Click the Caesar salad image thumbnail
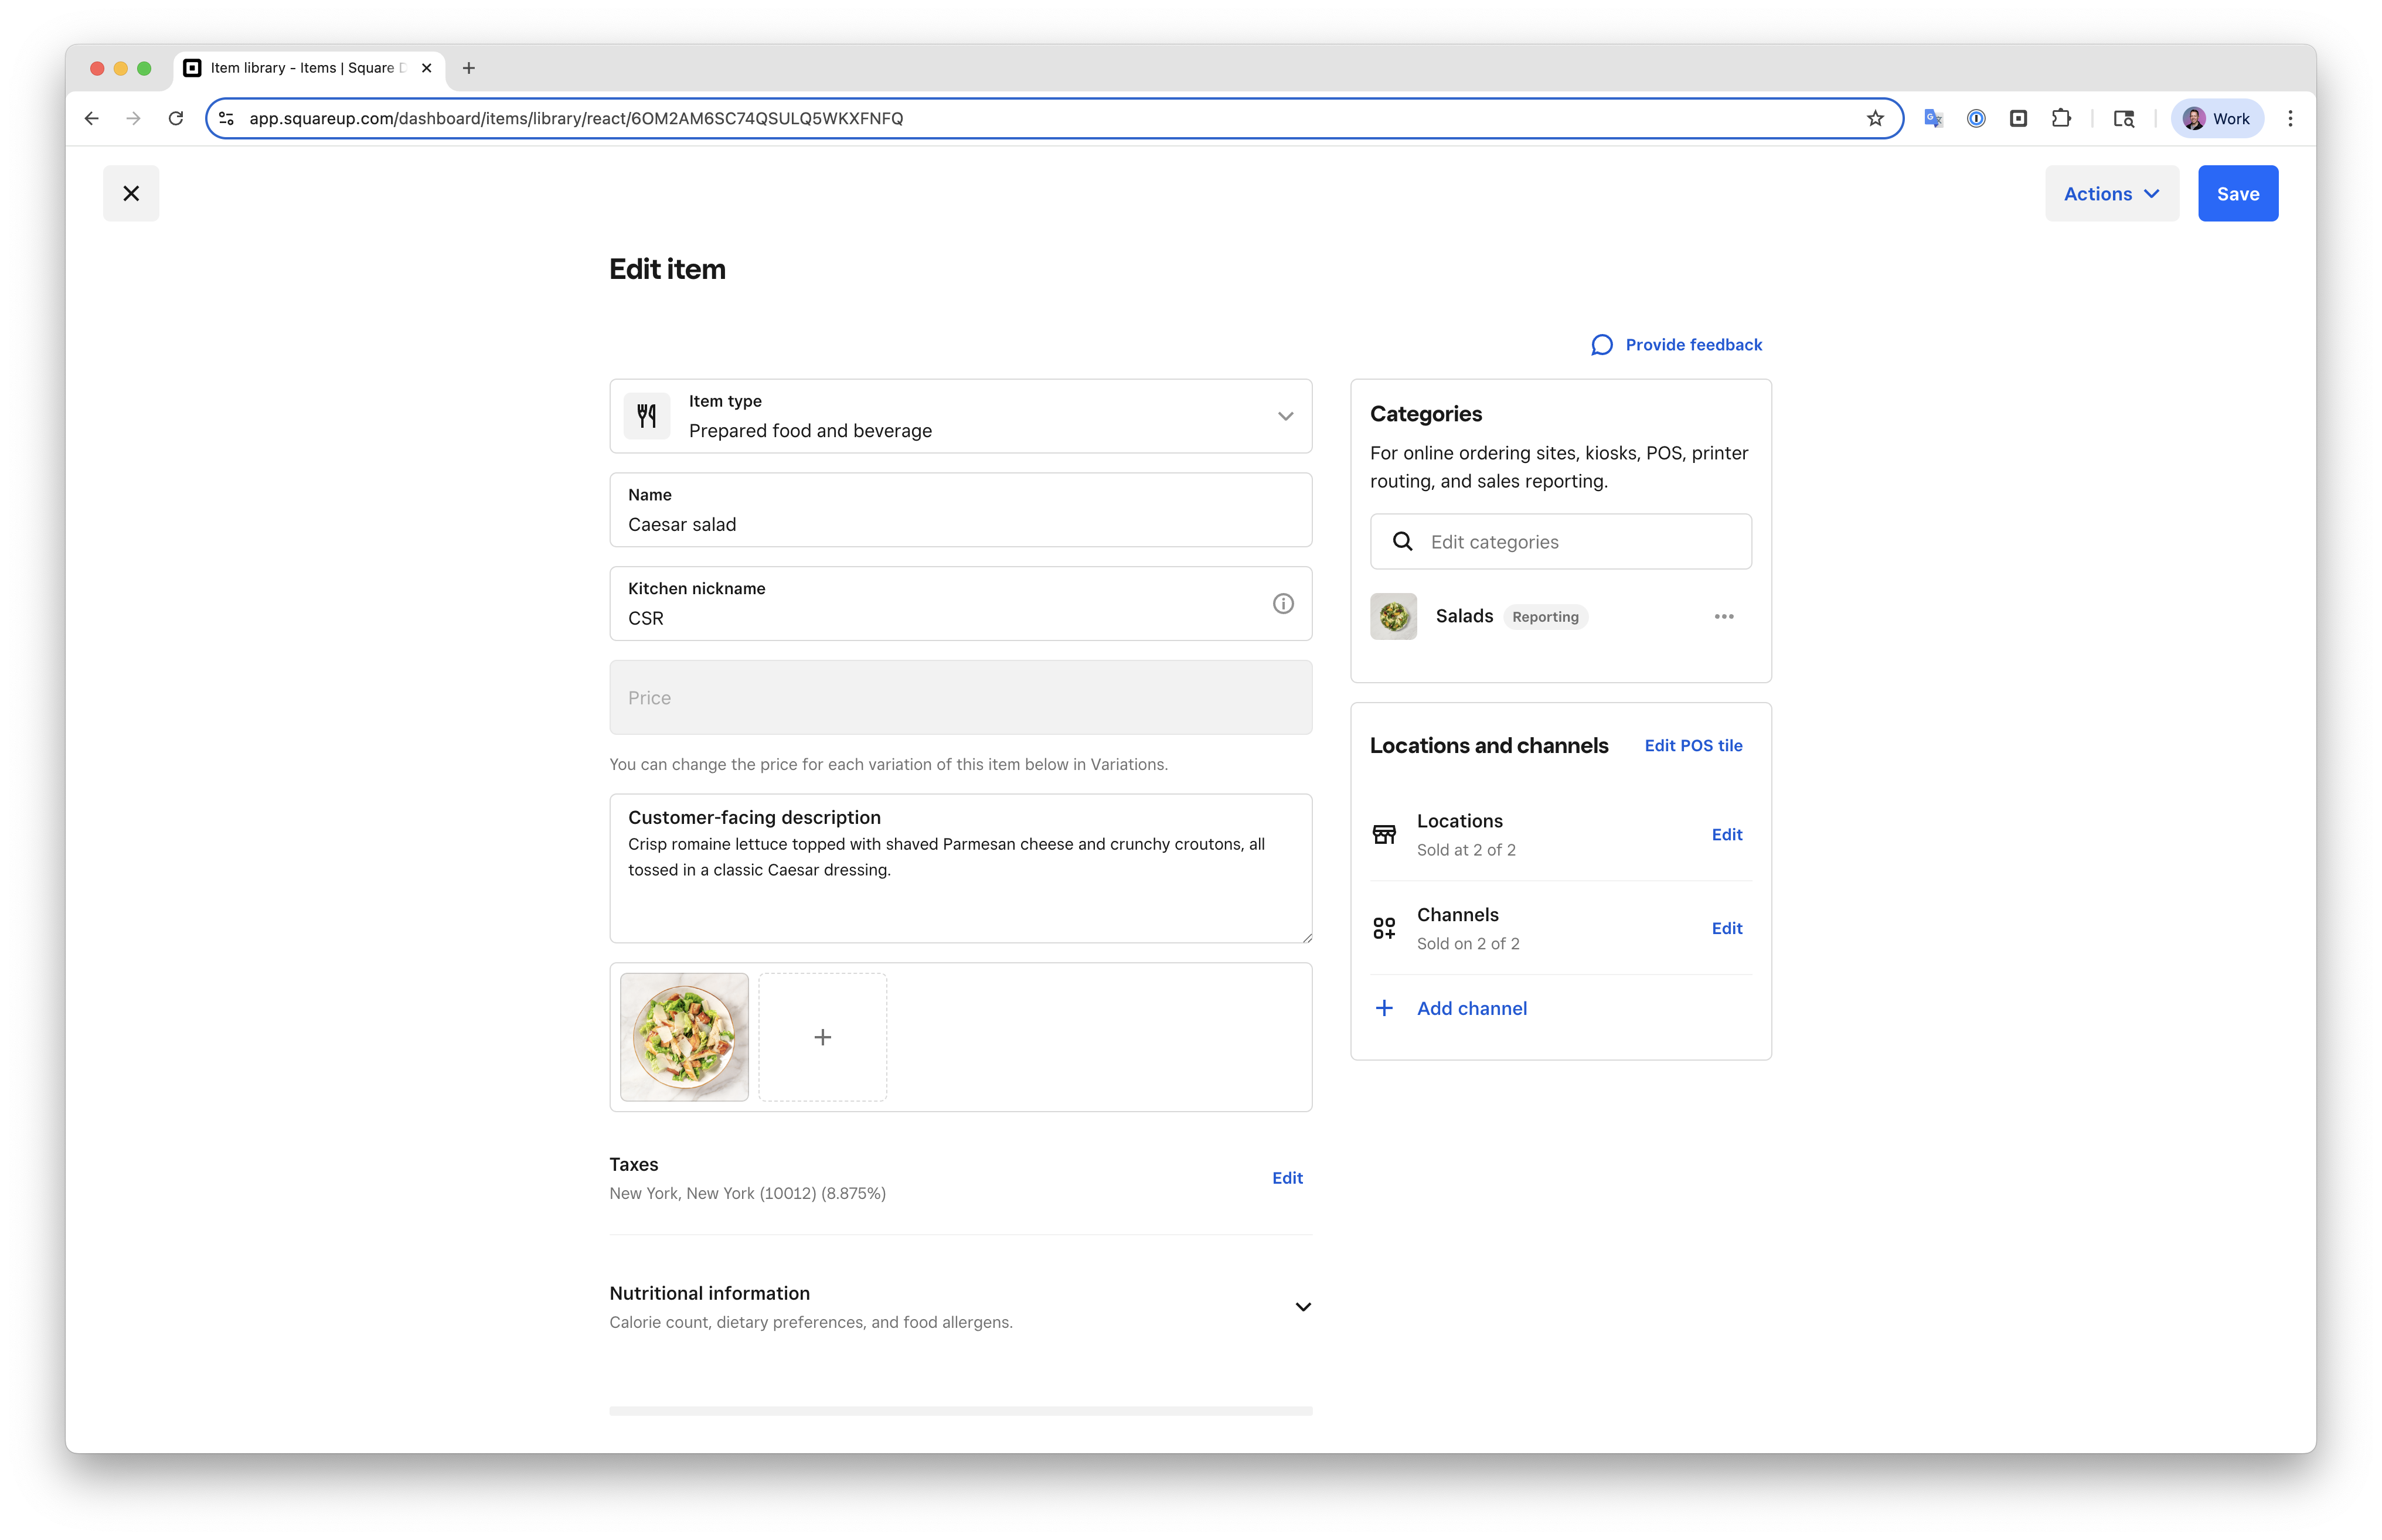Image resolution: width=2382 pixels, height=1540 pixels. pyautogui.click(x=684, y=1037)
